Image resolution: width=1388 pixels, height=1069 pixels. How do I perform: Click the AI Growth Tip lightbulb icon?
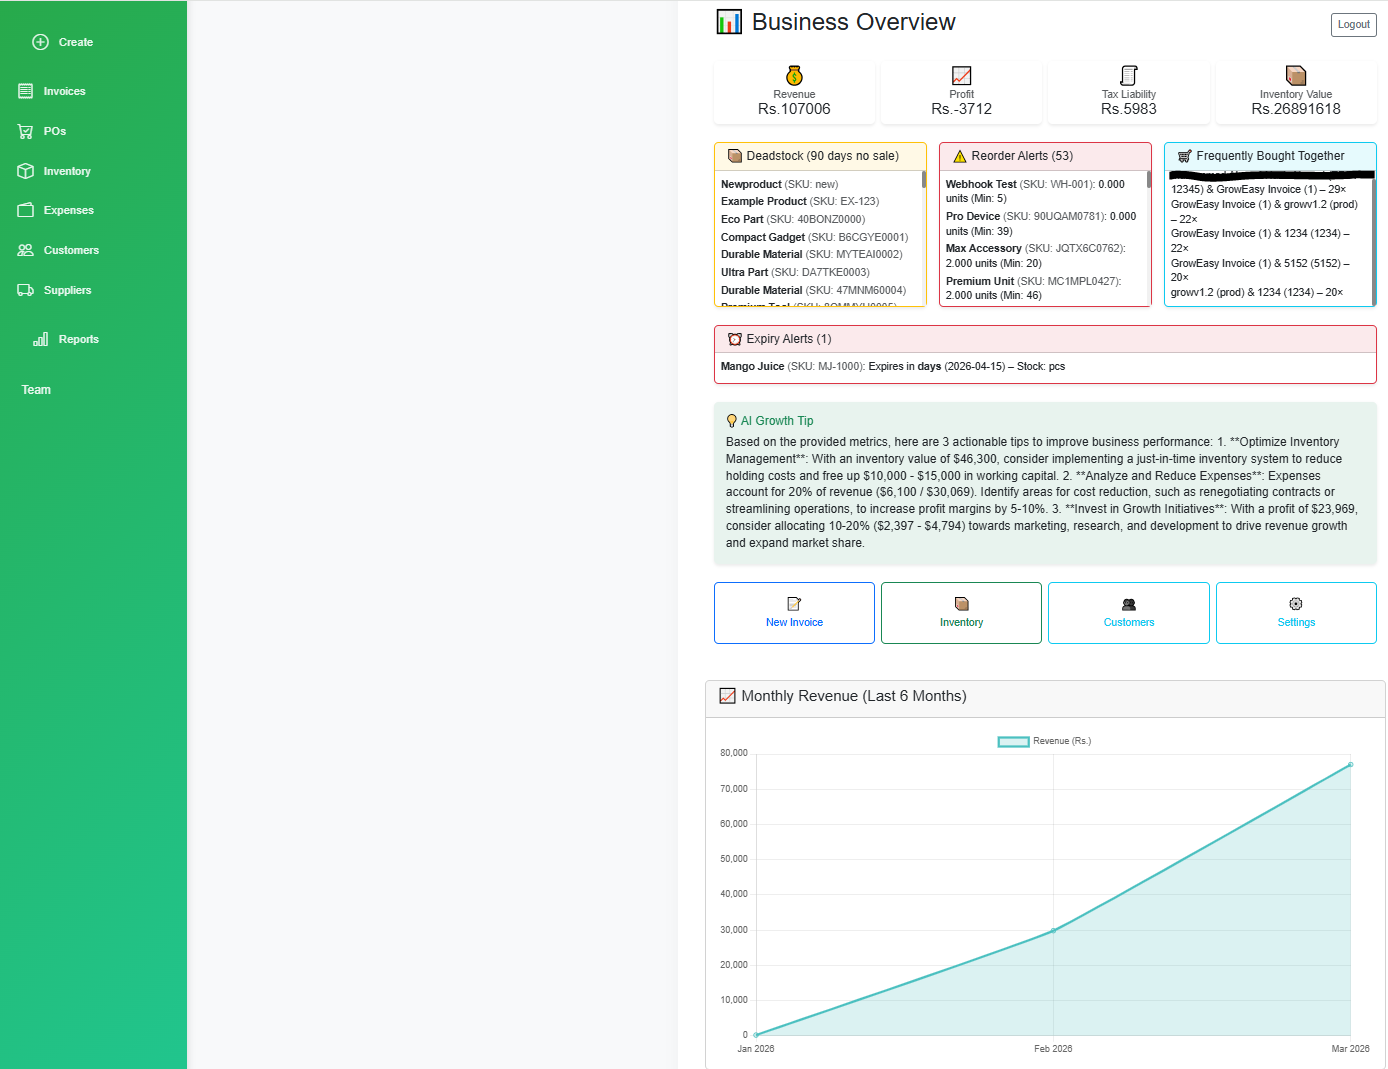[732, 421]
